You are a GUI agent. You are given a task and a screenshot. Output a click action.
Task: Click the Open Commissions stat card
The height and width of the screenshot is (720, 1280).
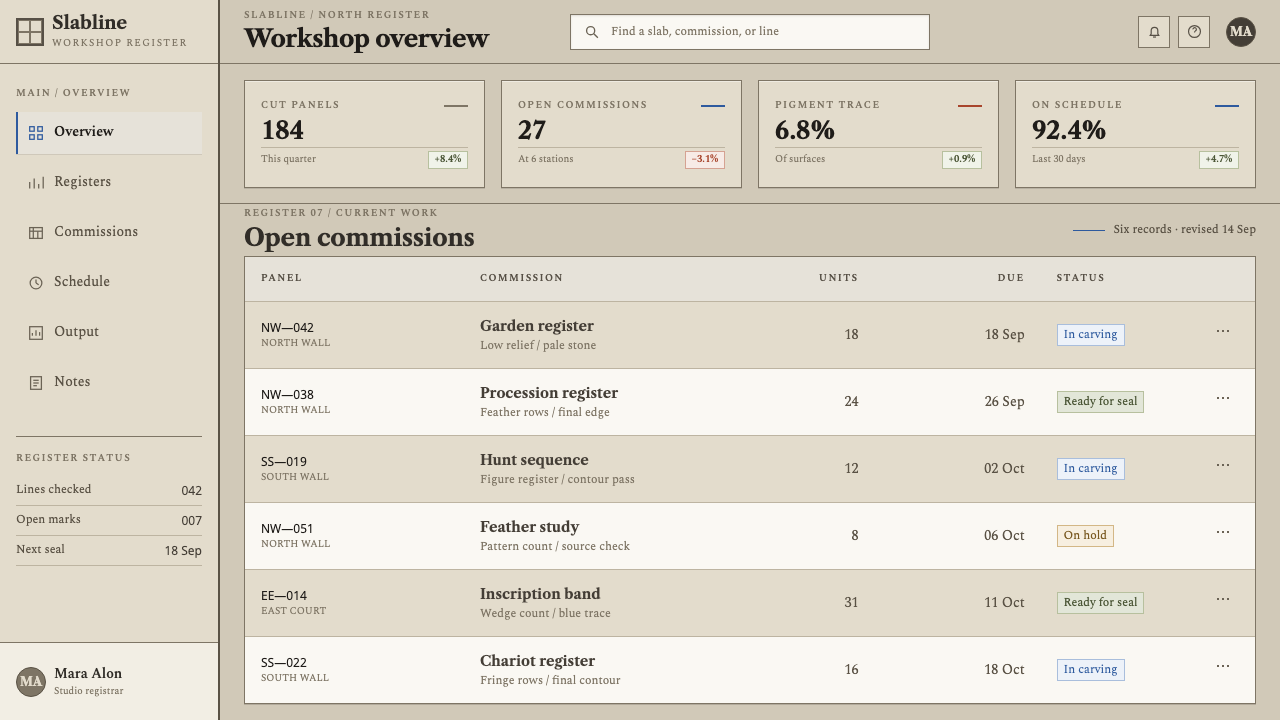point(621,134)
